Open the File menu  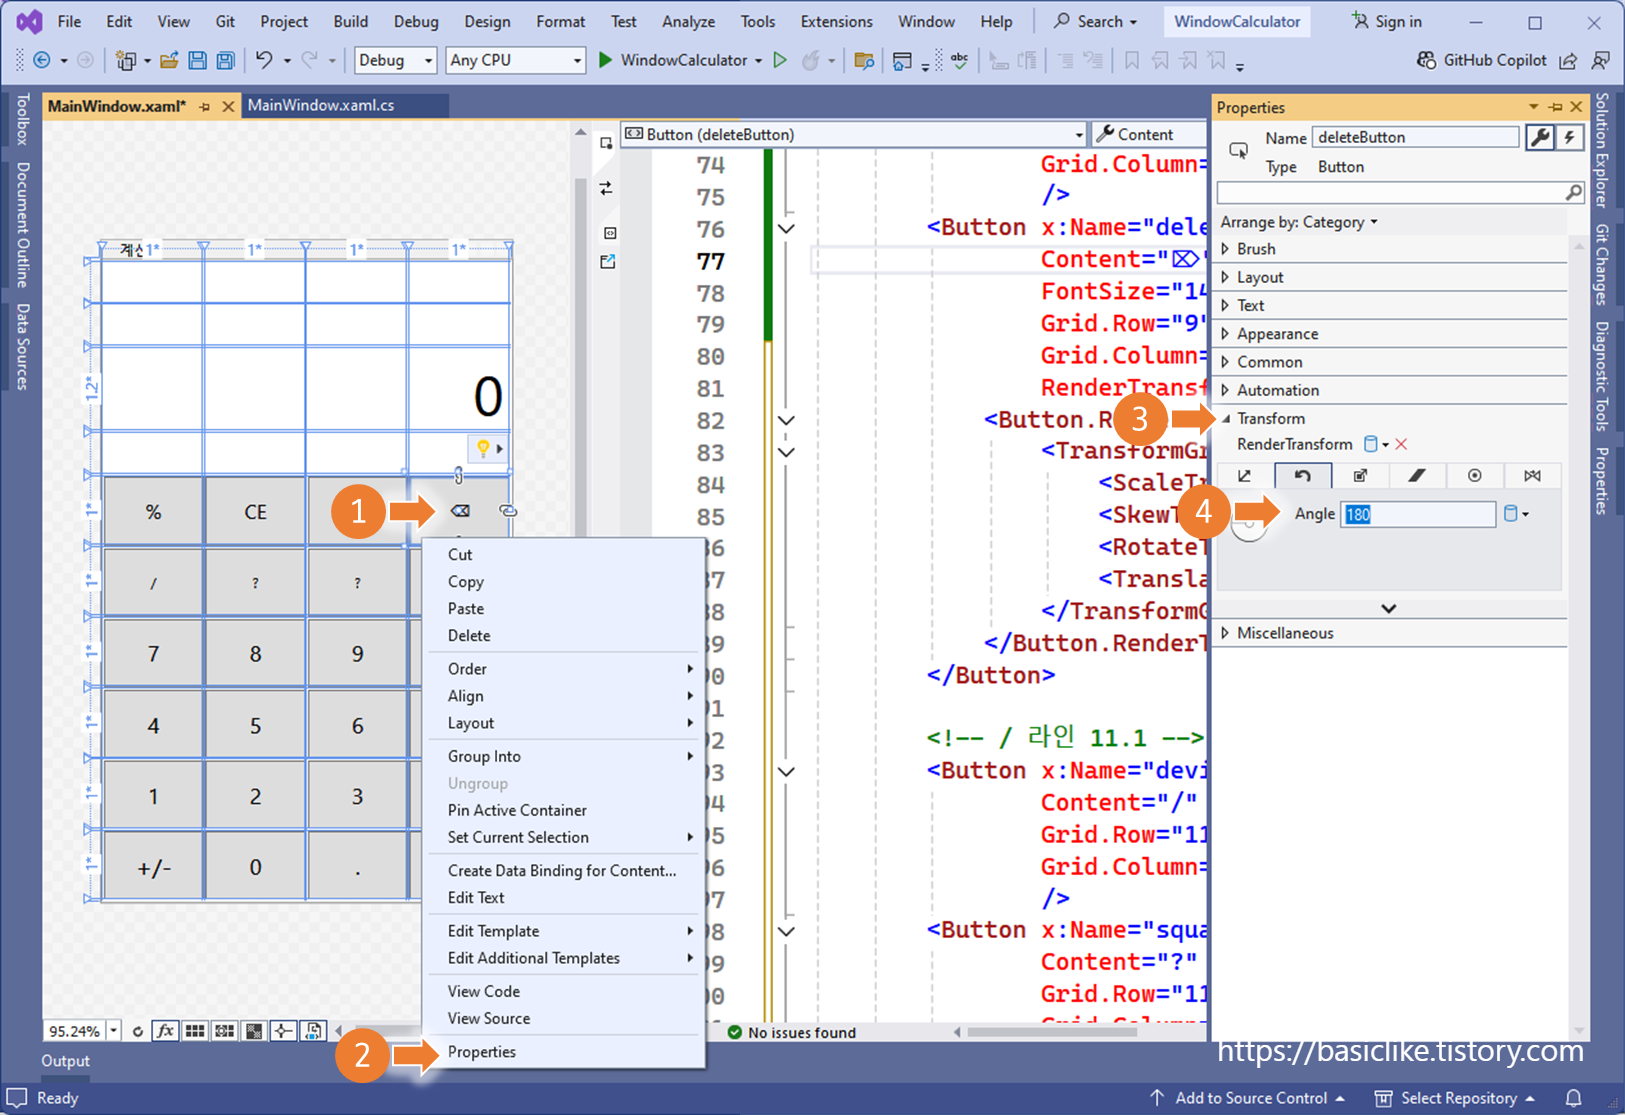[69, 21]
